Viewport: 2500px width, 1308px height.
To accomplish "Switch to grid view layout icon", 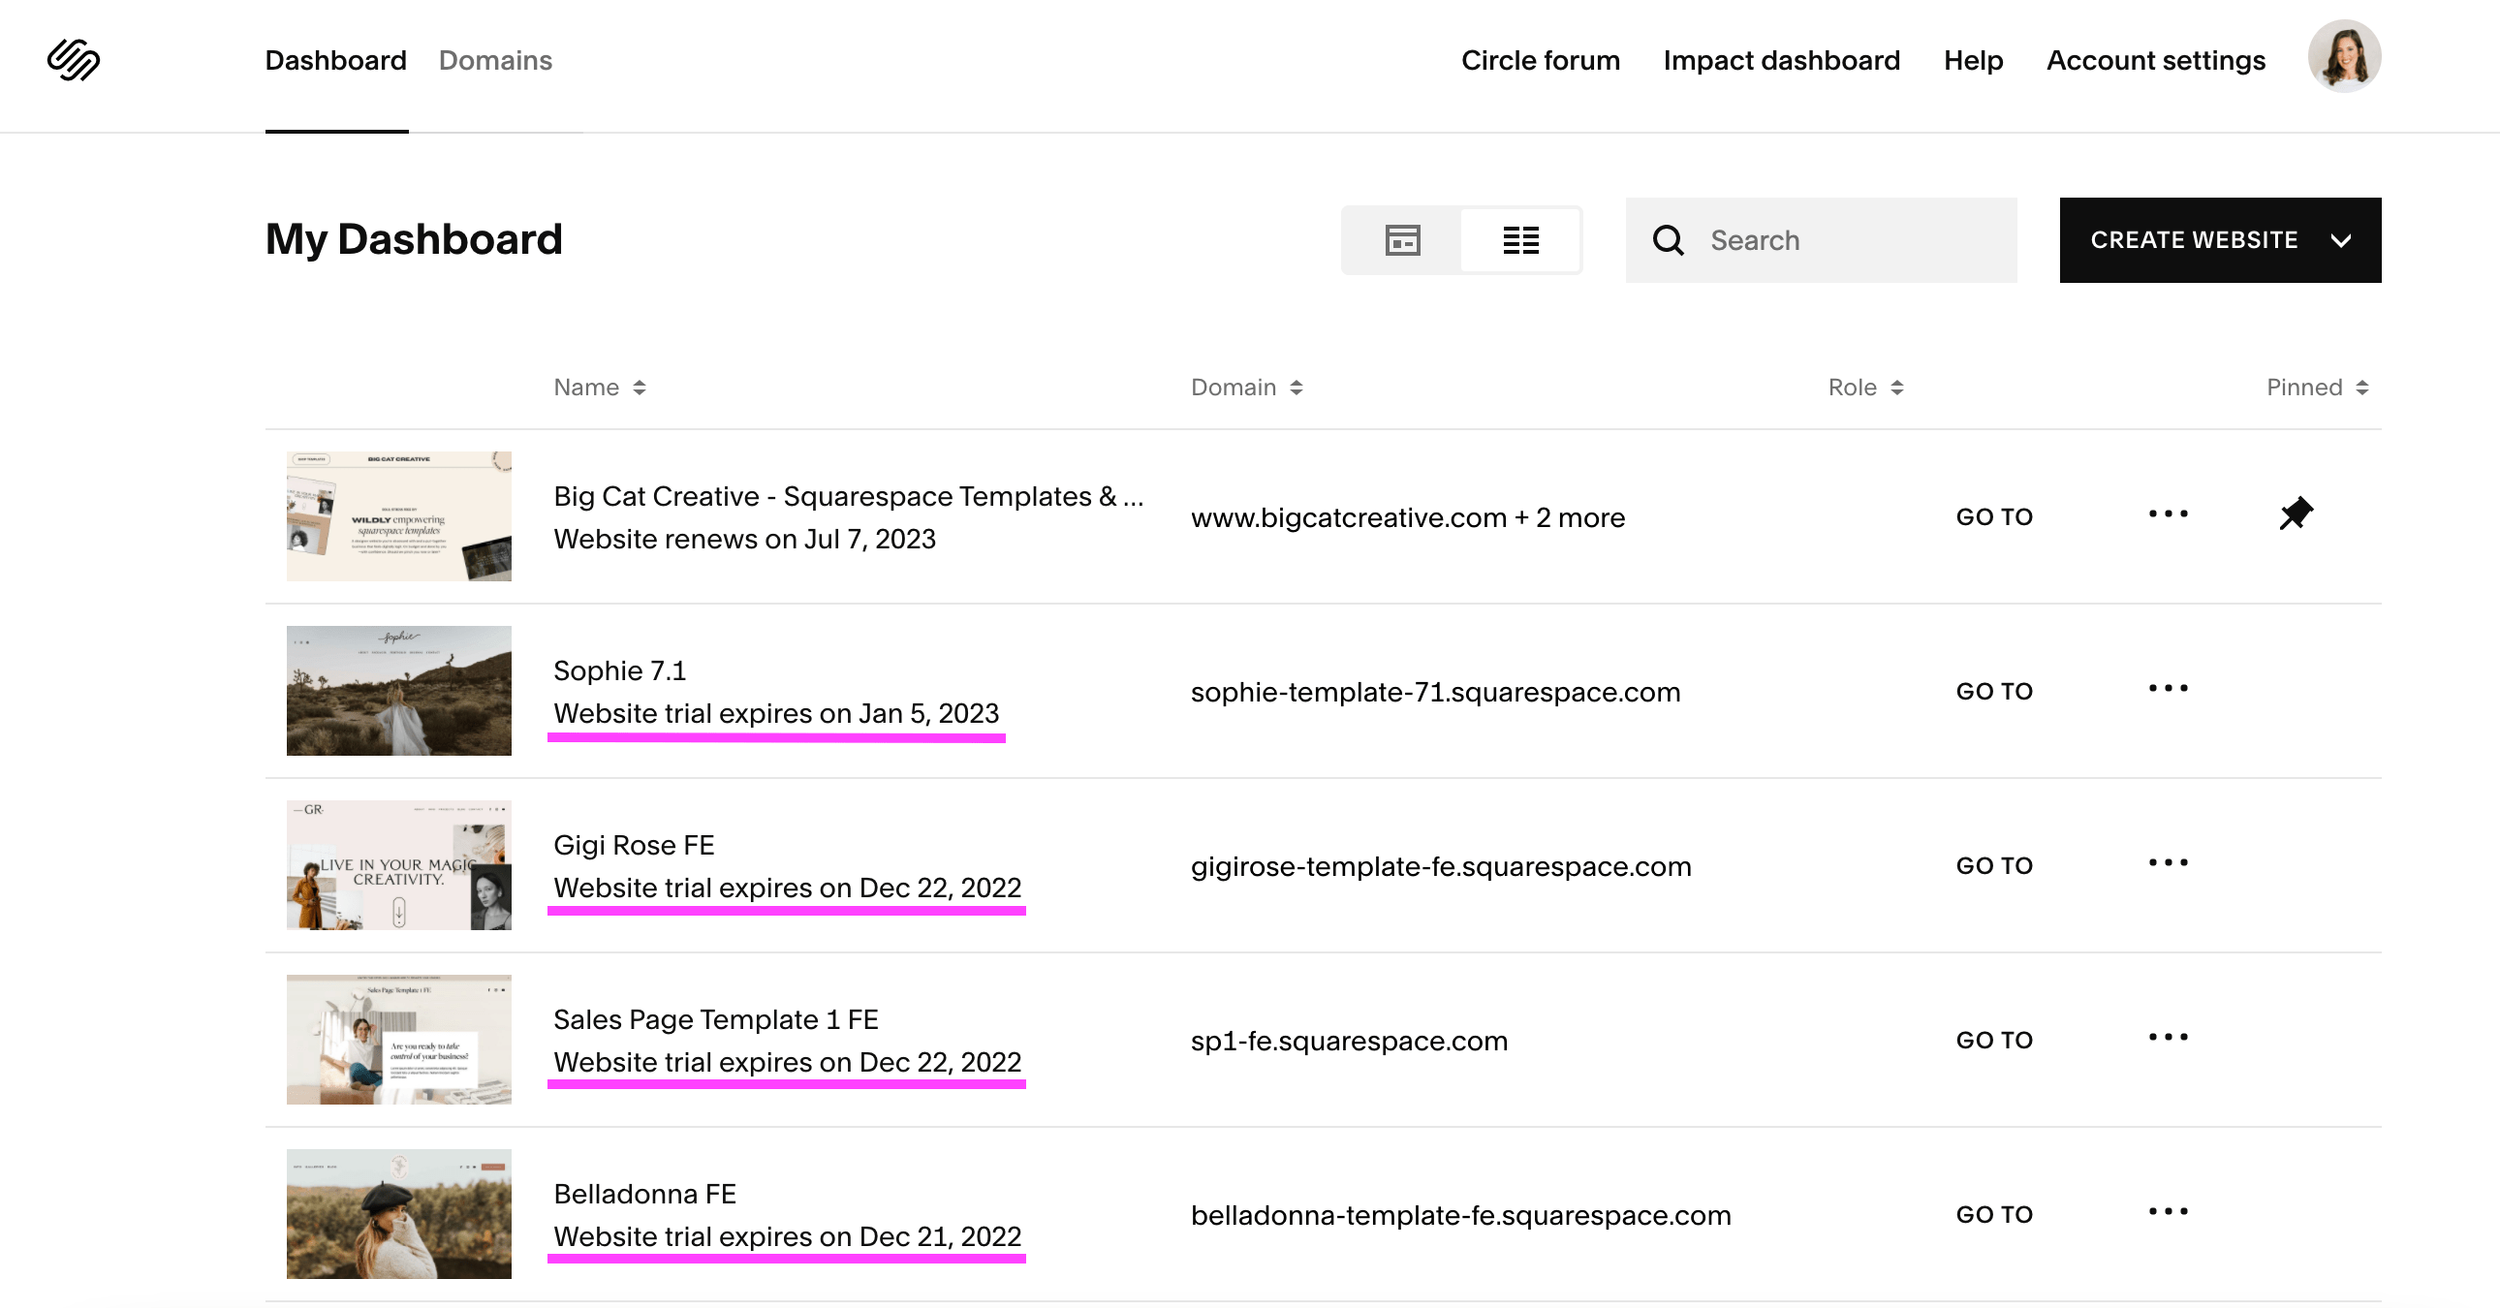I will (1402, 240).
